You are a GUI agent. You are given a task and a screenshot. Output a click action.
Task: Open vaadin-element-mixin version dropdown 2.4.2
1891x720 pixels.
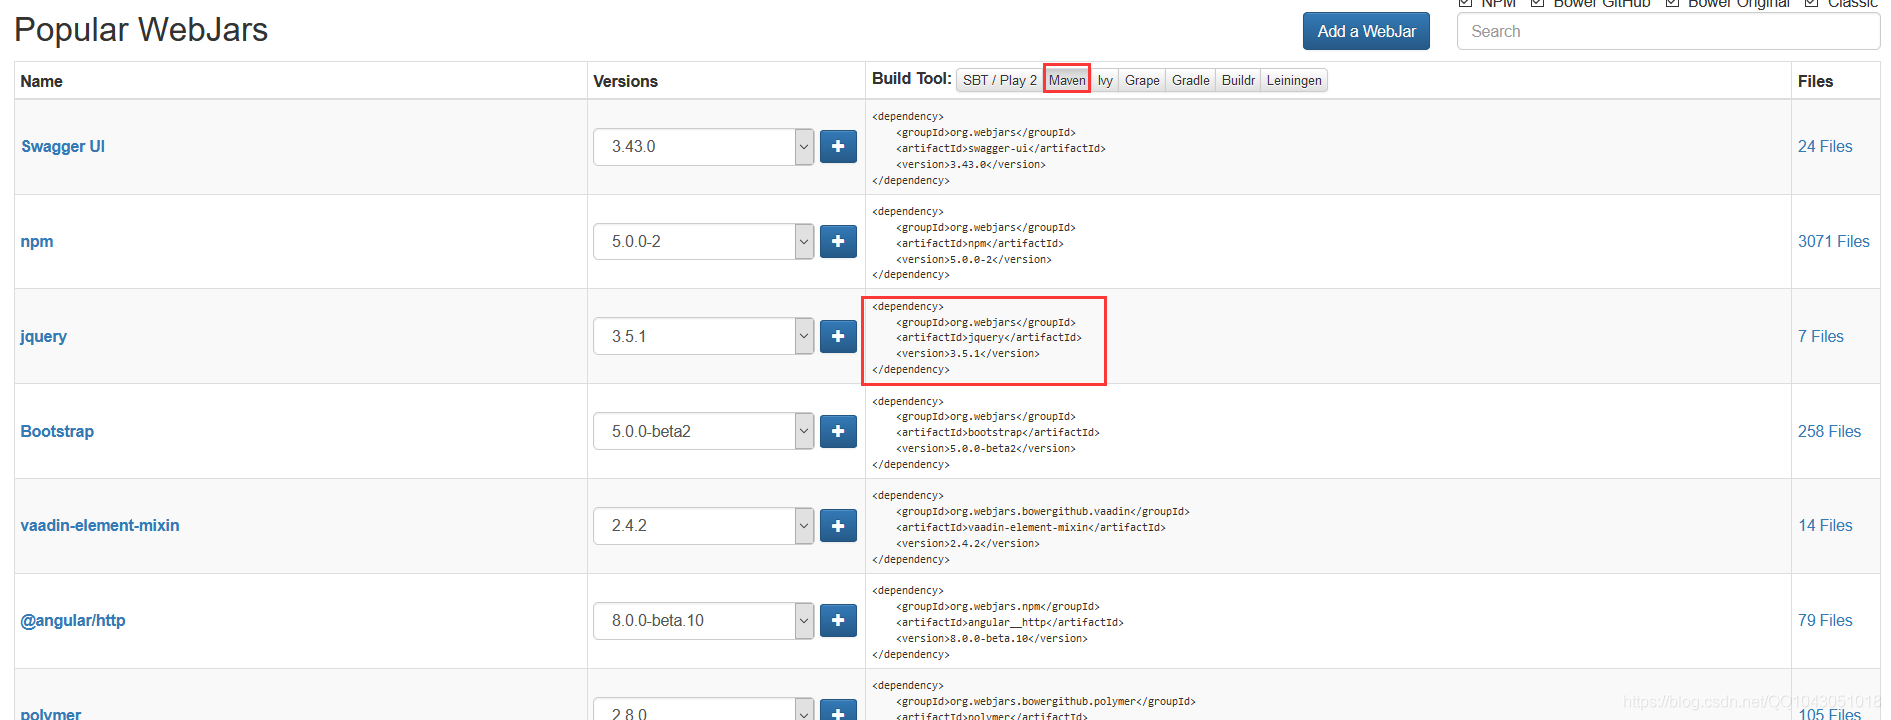coord(703,526)
